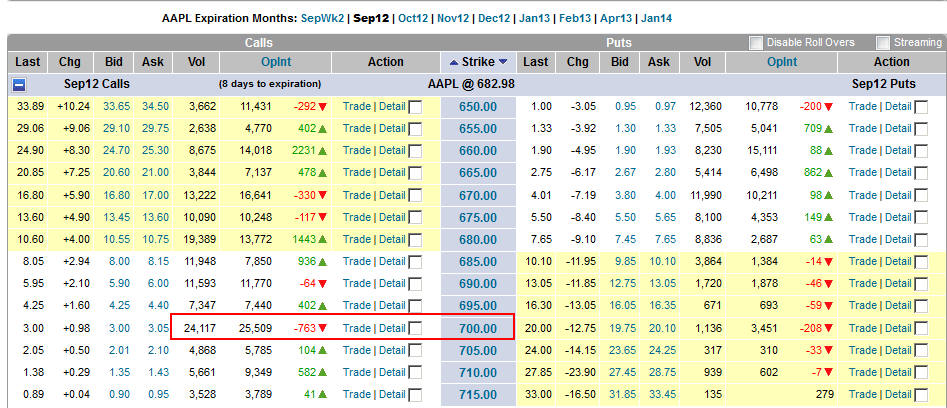The width and height of the screenshot is (947, 408).
Task: Toggle the Streaming checkbox
Action: tap(883, 43)
